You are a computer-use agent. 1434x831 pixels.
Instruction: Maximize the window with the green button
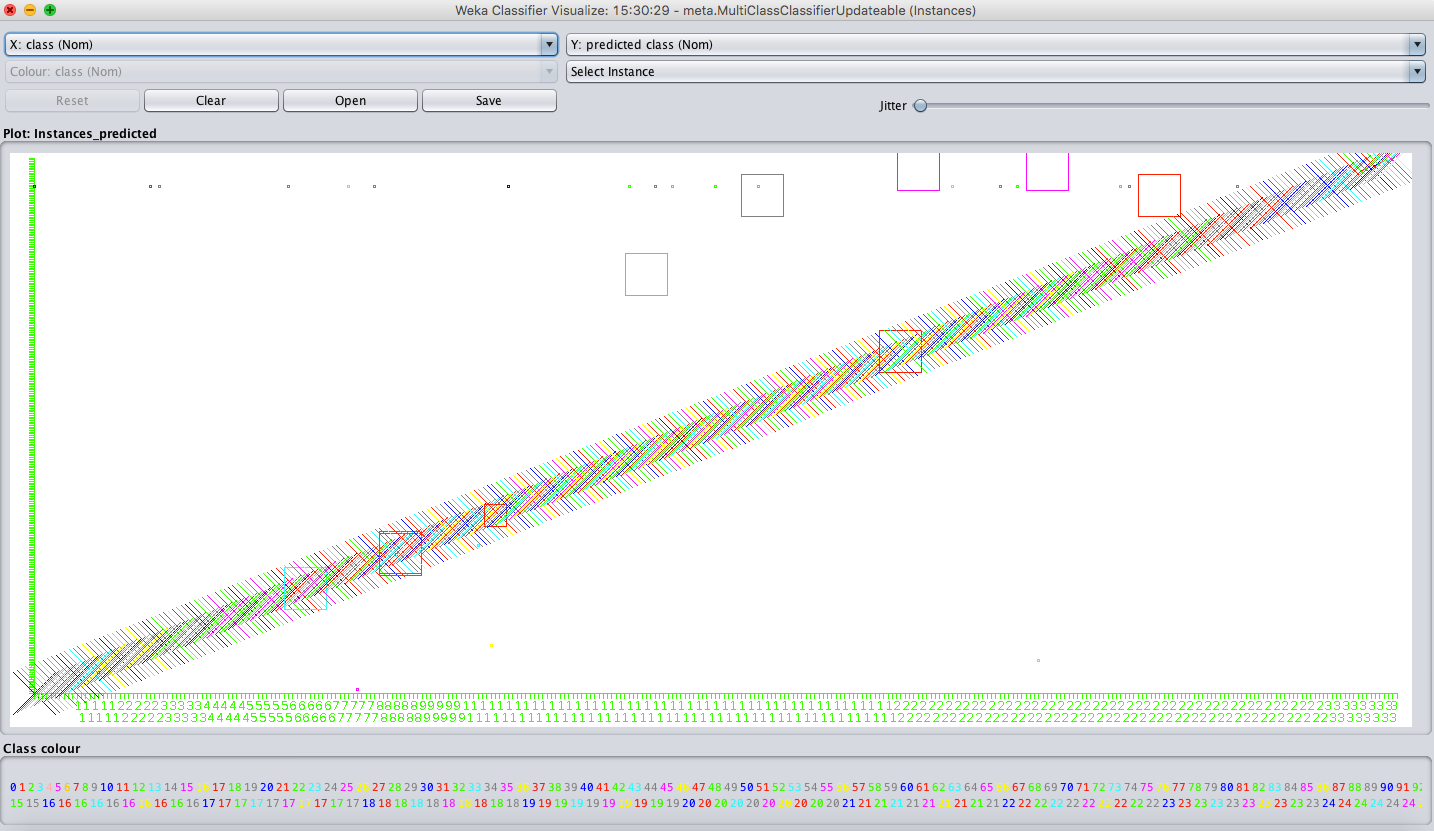click(50, 10)
